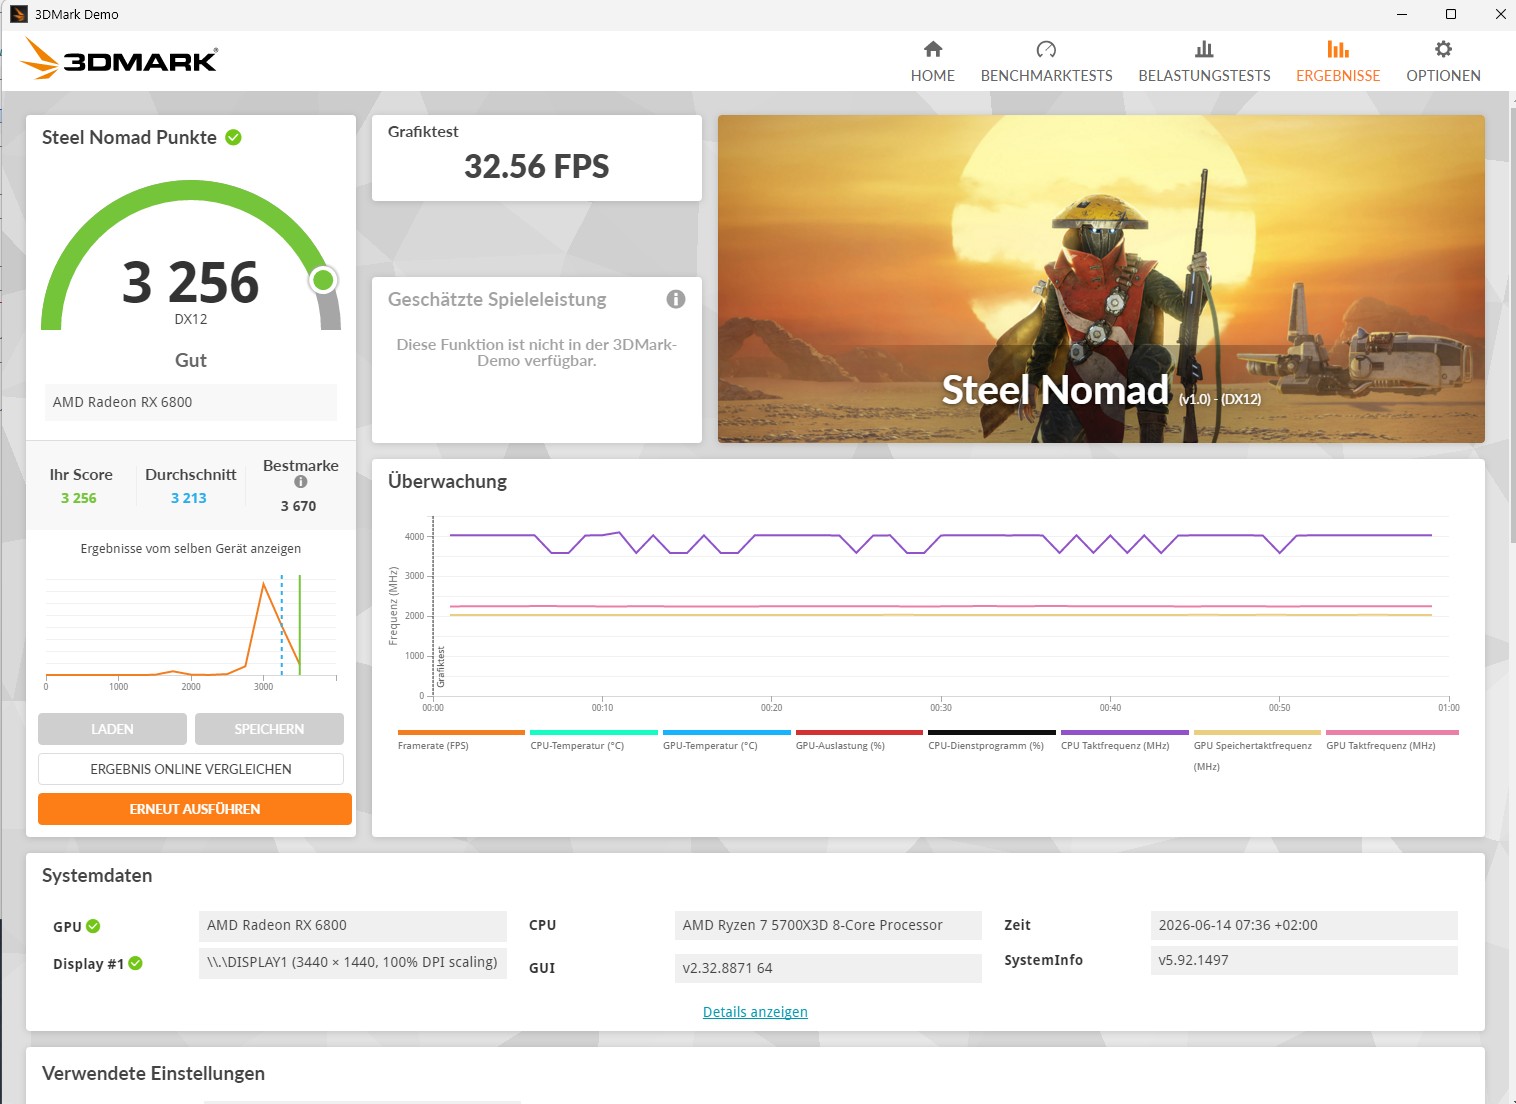Open the Optionen gear icon
The image size is (1516, 1104).
(1443, 49)
